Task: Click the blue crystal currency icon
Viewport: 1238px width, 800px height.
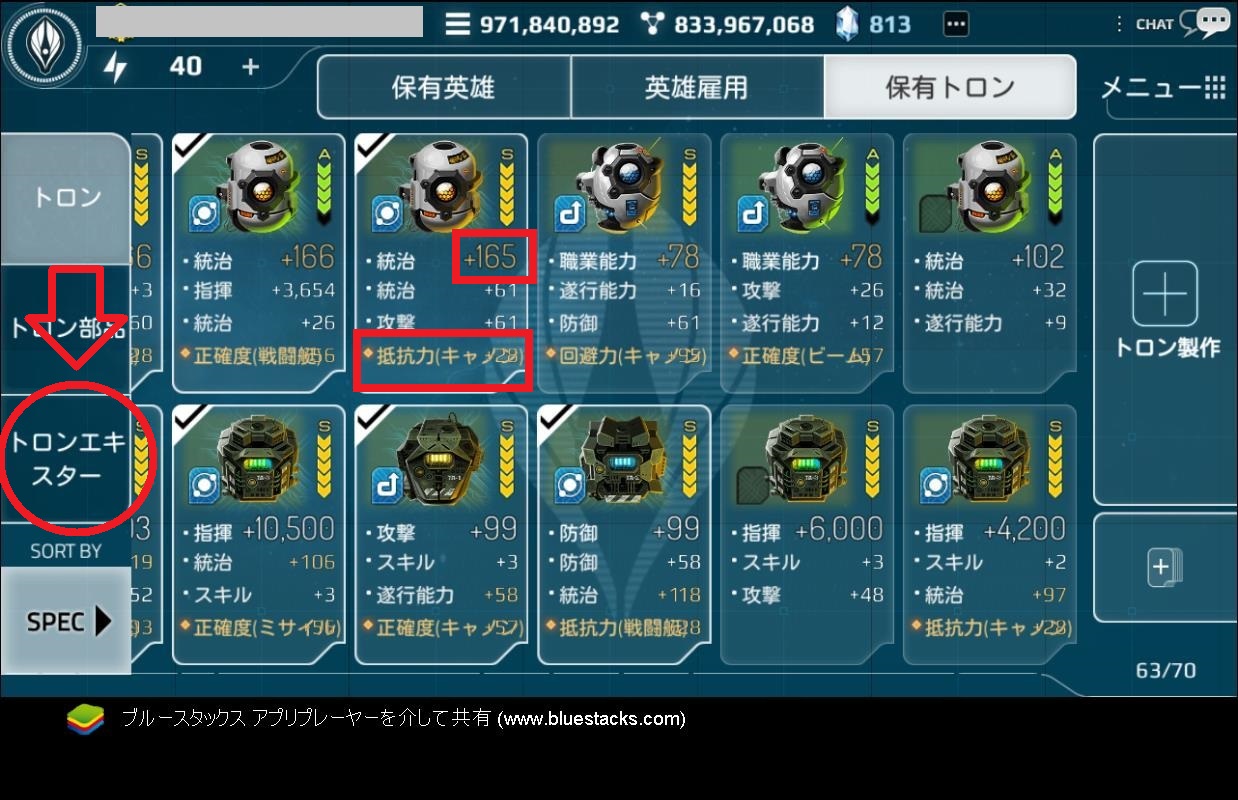Action: coord(848,24)
